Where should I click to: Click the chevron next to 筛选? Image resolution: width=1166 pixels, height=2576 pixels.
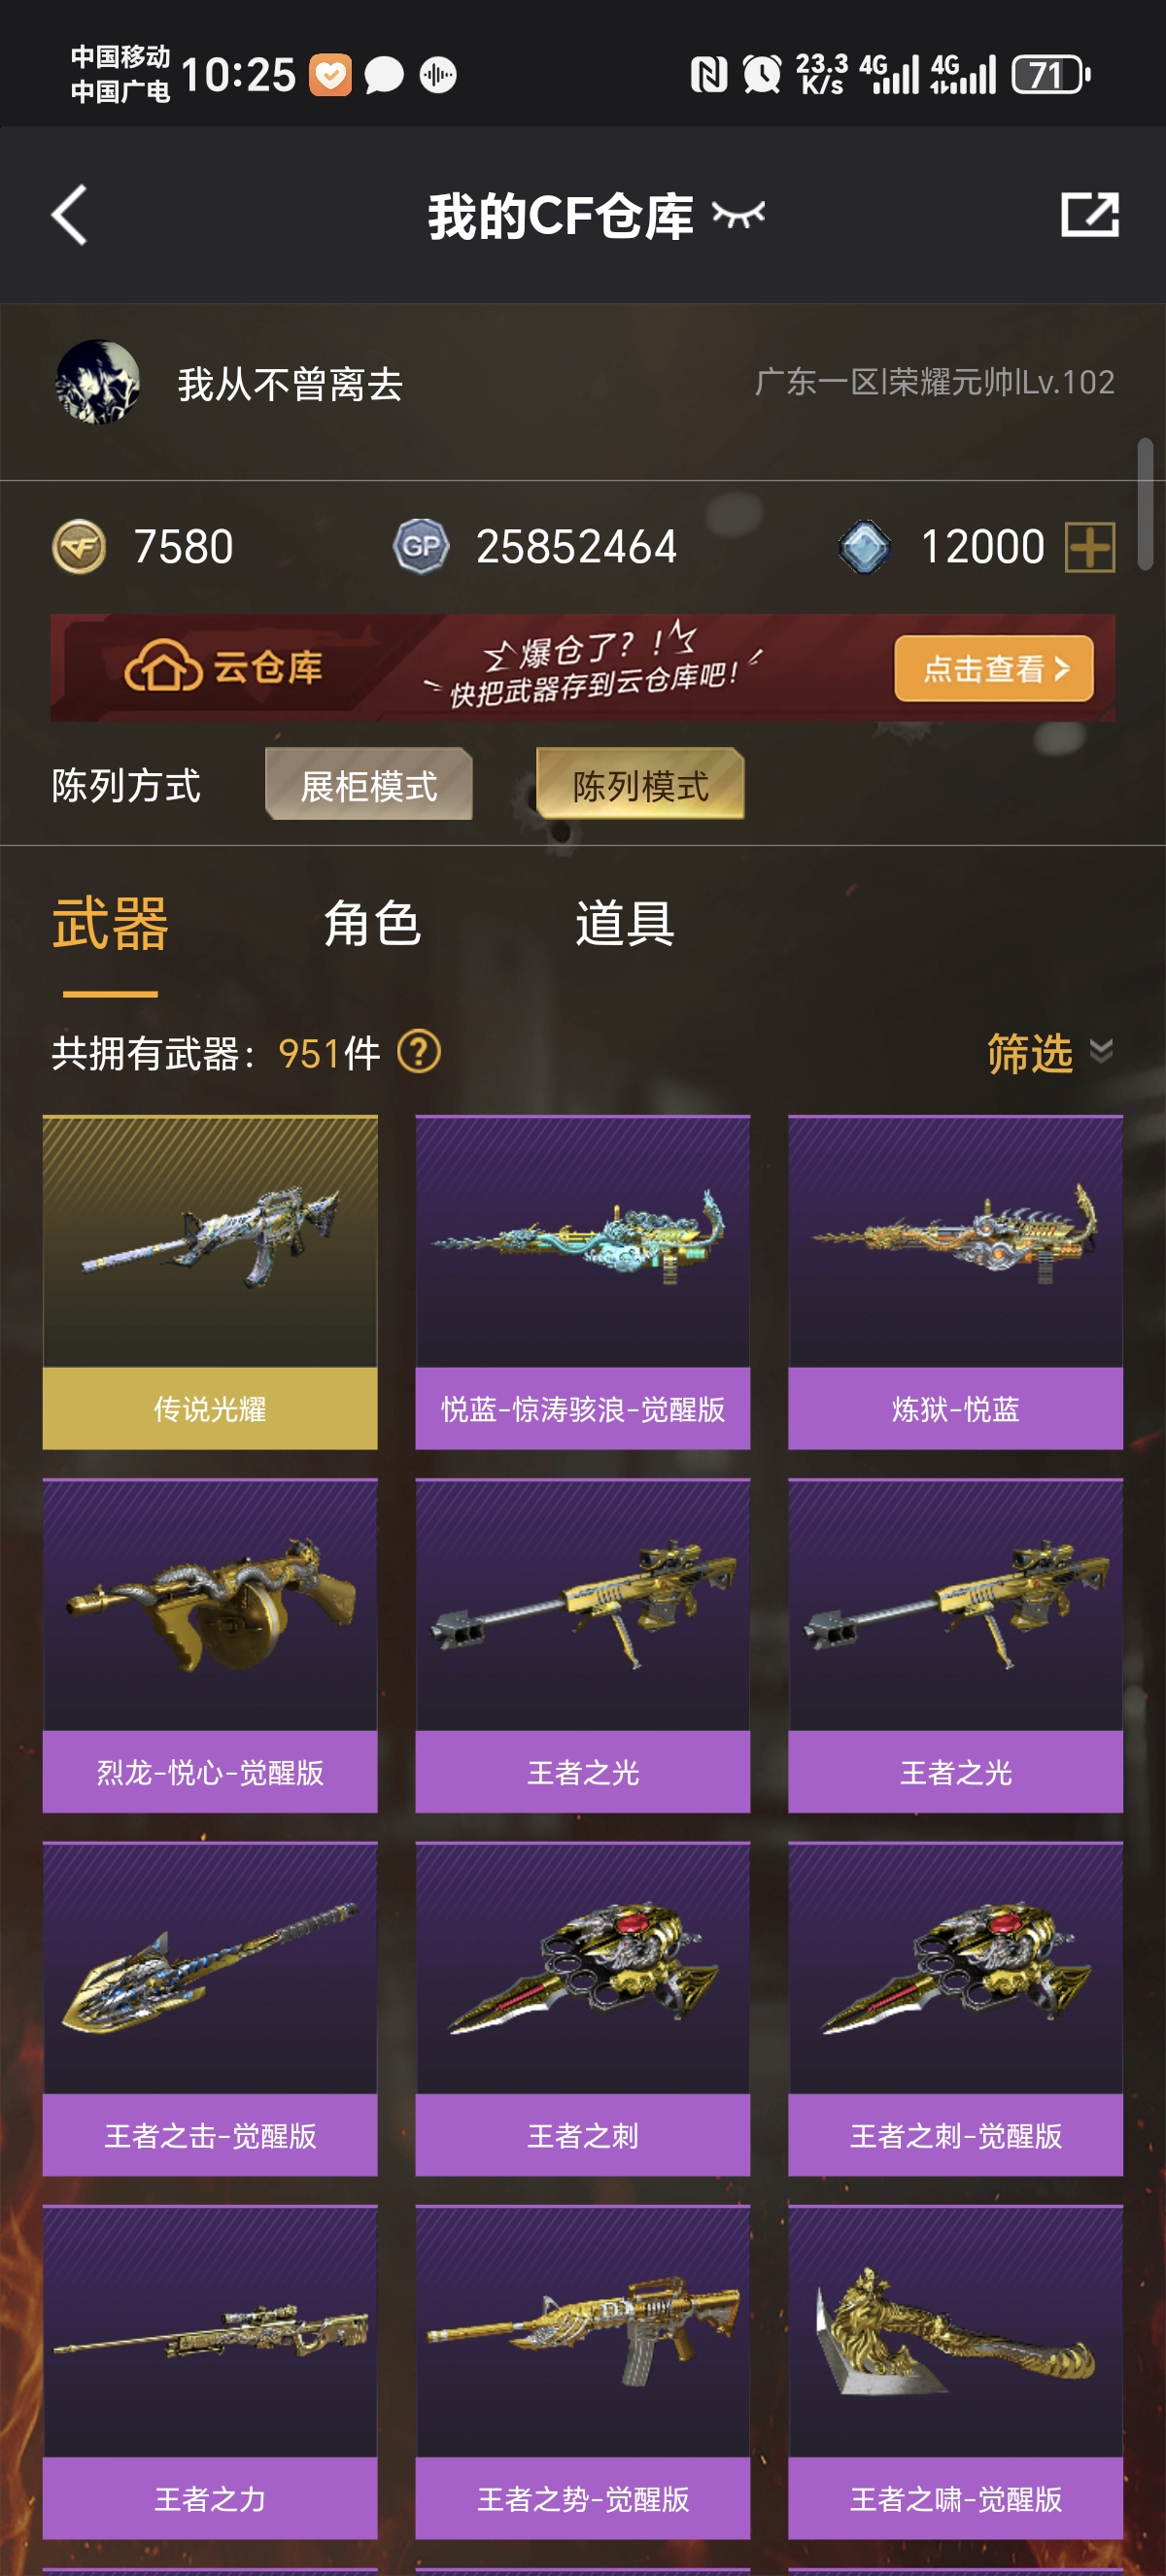(1101, 1051)
